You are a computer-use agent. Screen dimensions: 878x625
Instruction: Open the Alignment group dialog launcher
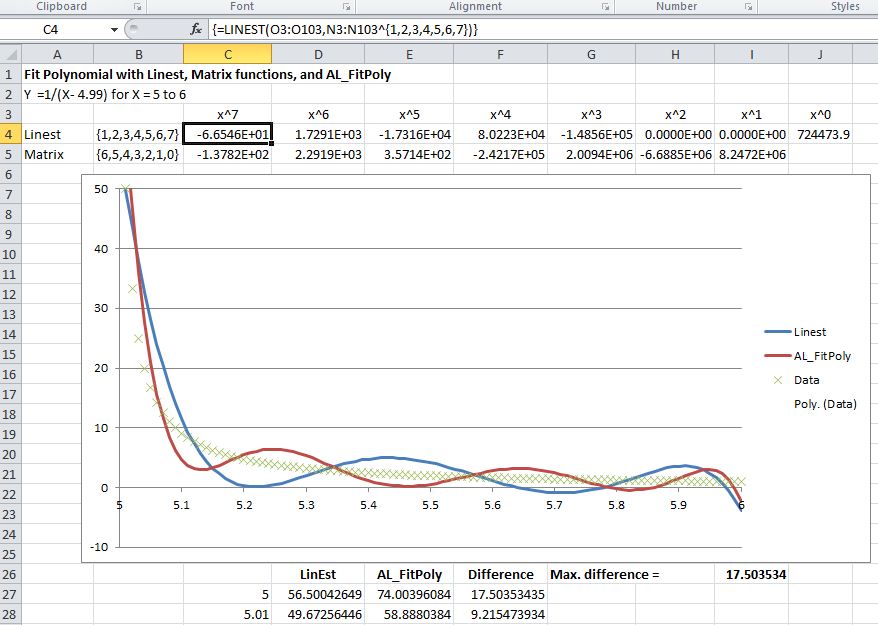606,7
